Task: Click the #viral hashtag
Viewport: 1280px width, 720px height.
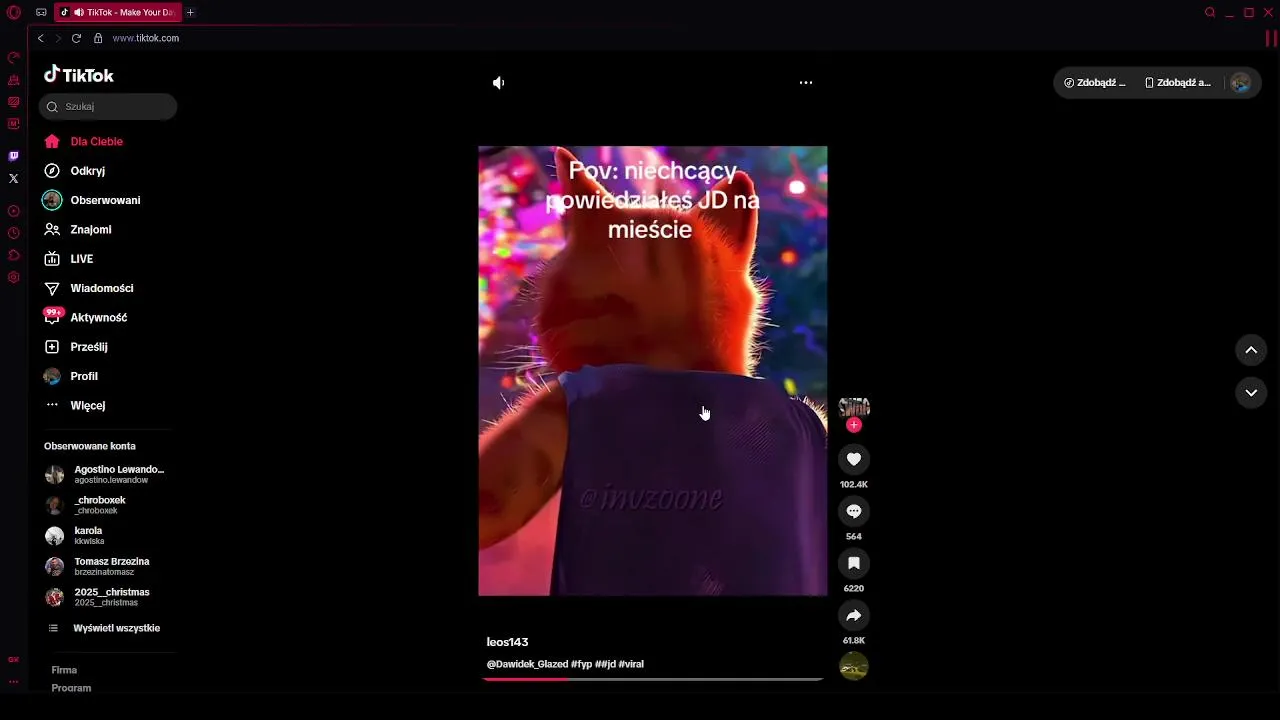Action: [631, 664]
